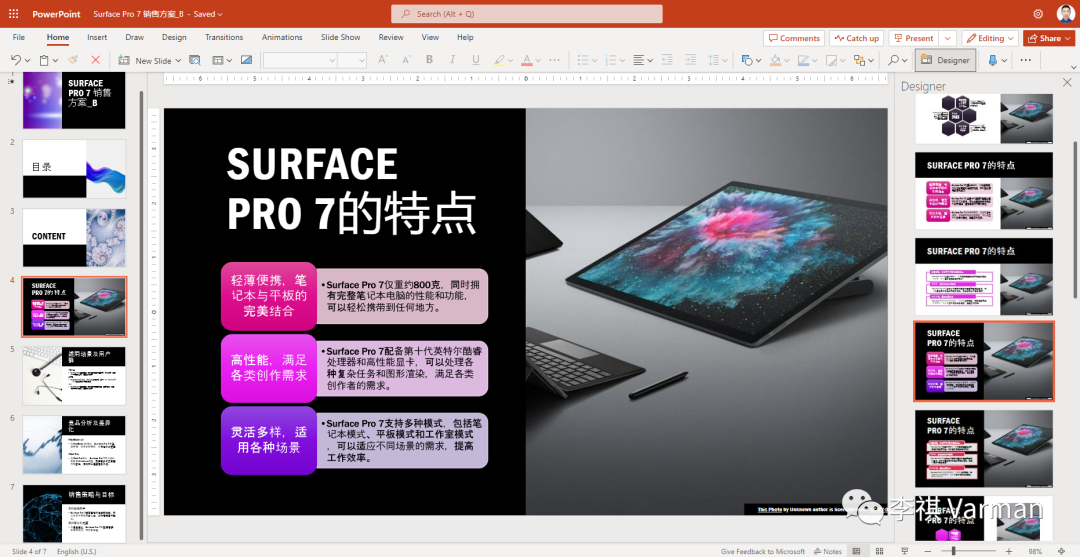Open the ribbon overflow ellipsis menu
Screen dimensions: 1080x557
point(1026,61)
